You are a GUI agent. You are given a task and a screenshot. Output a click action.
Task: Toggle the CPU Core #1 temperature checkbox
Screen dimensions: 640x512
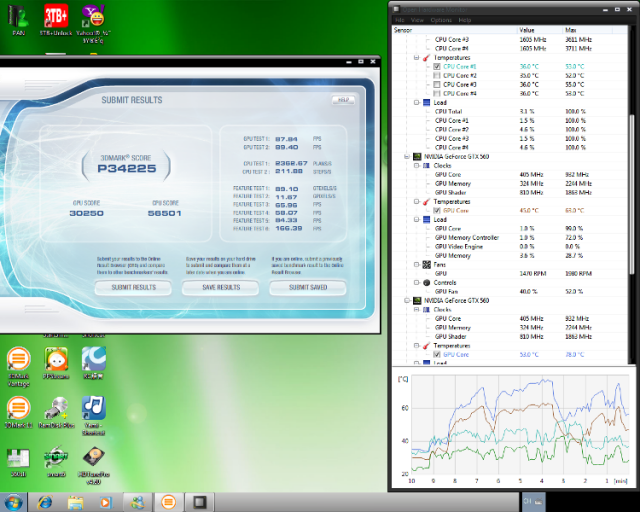coord(437,67)
